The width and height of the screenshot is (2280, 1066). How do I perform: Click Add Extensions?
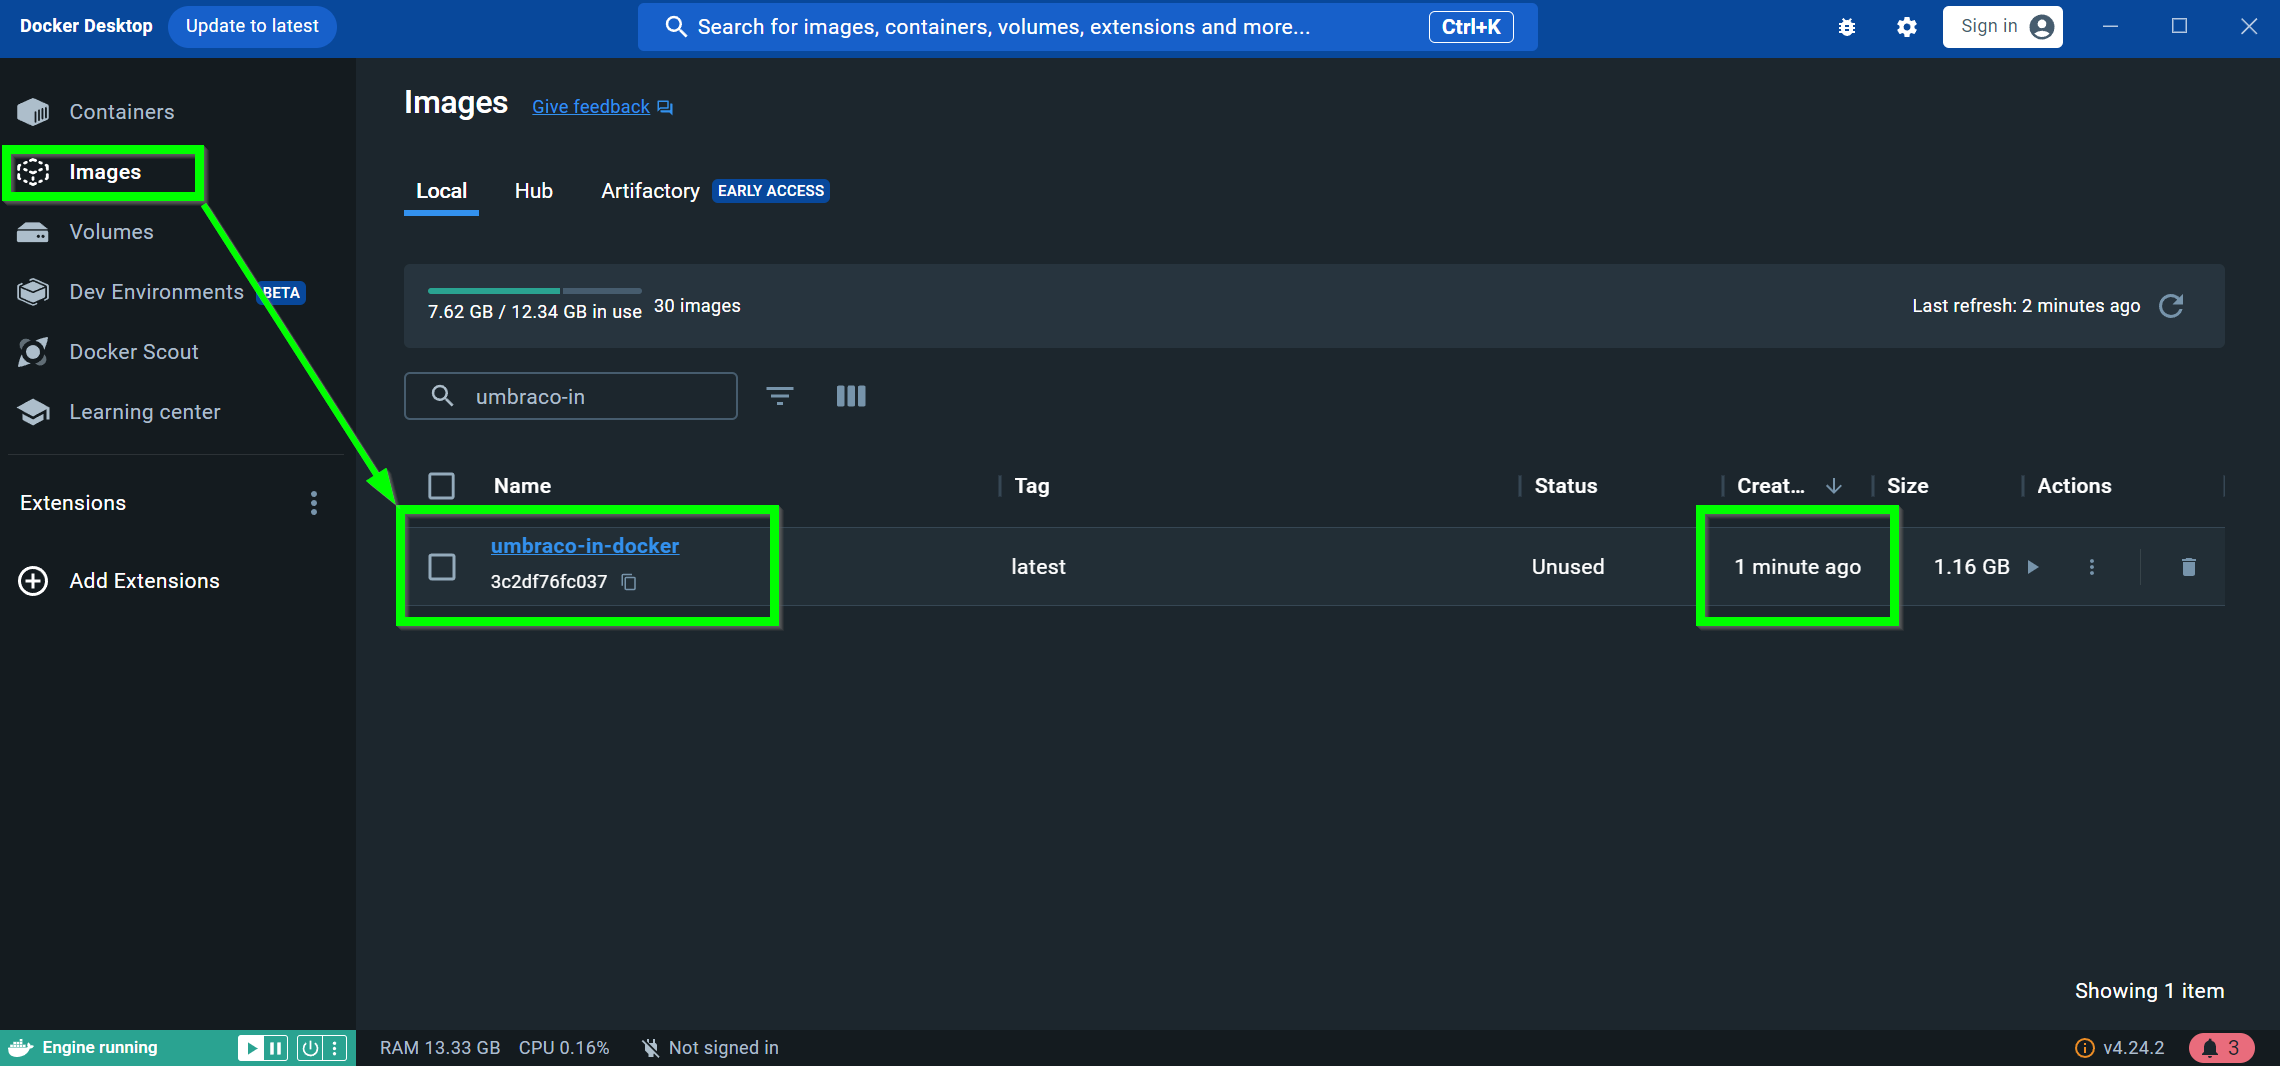pyautogui.click(x=119, y=581)
